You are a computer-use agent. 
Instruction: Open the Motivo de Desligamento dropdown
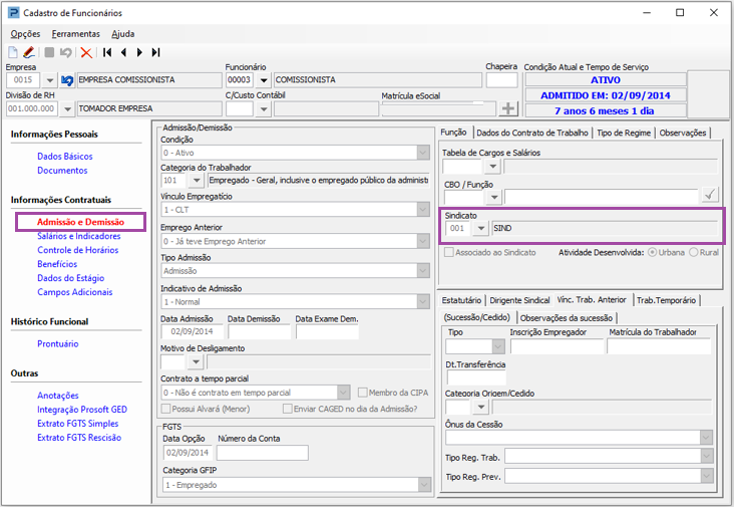coord(196,362)
